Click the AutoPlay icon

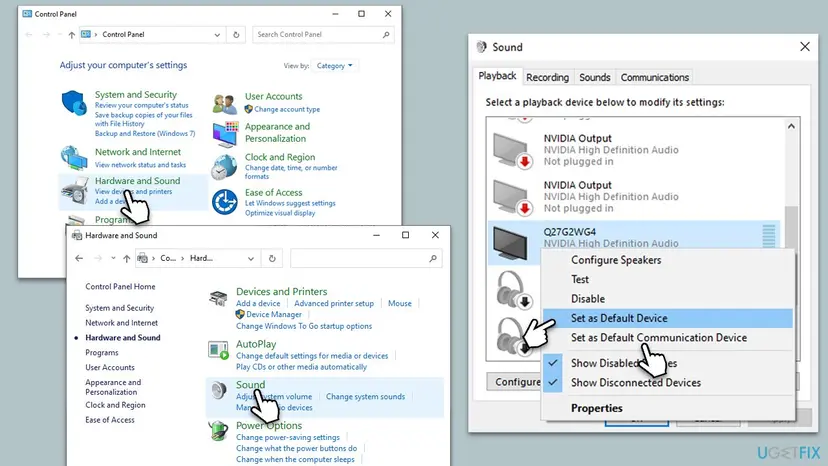(x=218, y=350)
